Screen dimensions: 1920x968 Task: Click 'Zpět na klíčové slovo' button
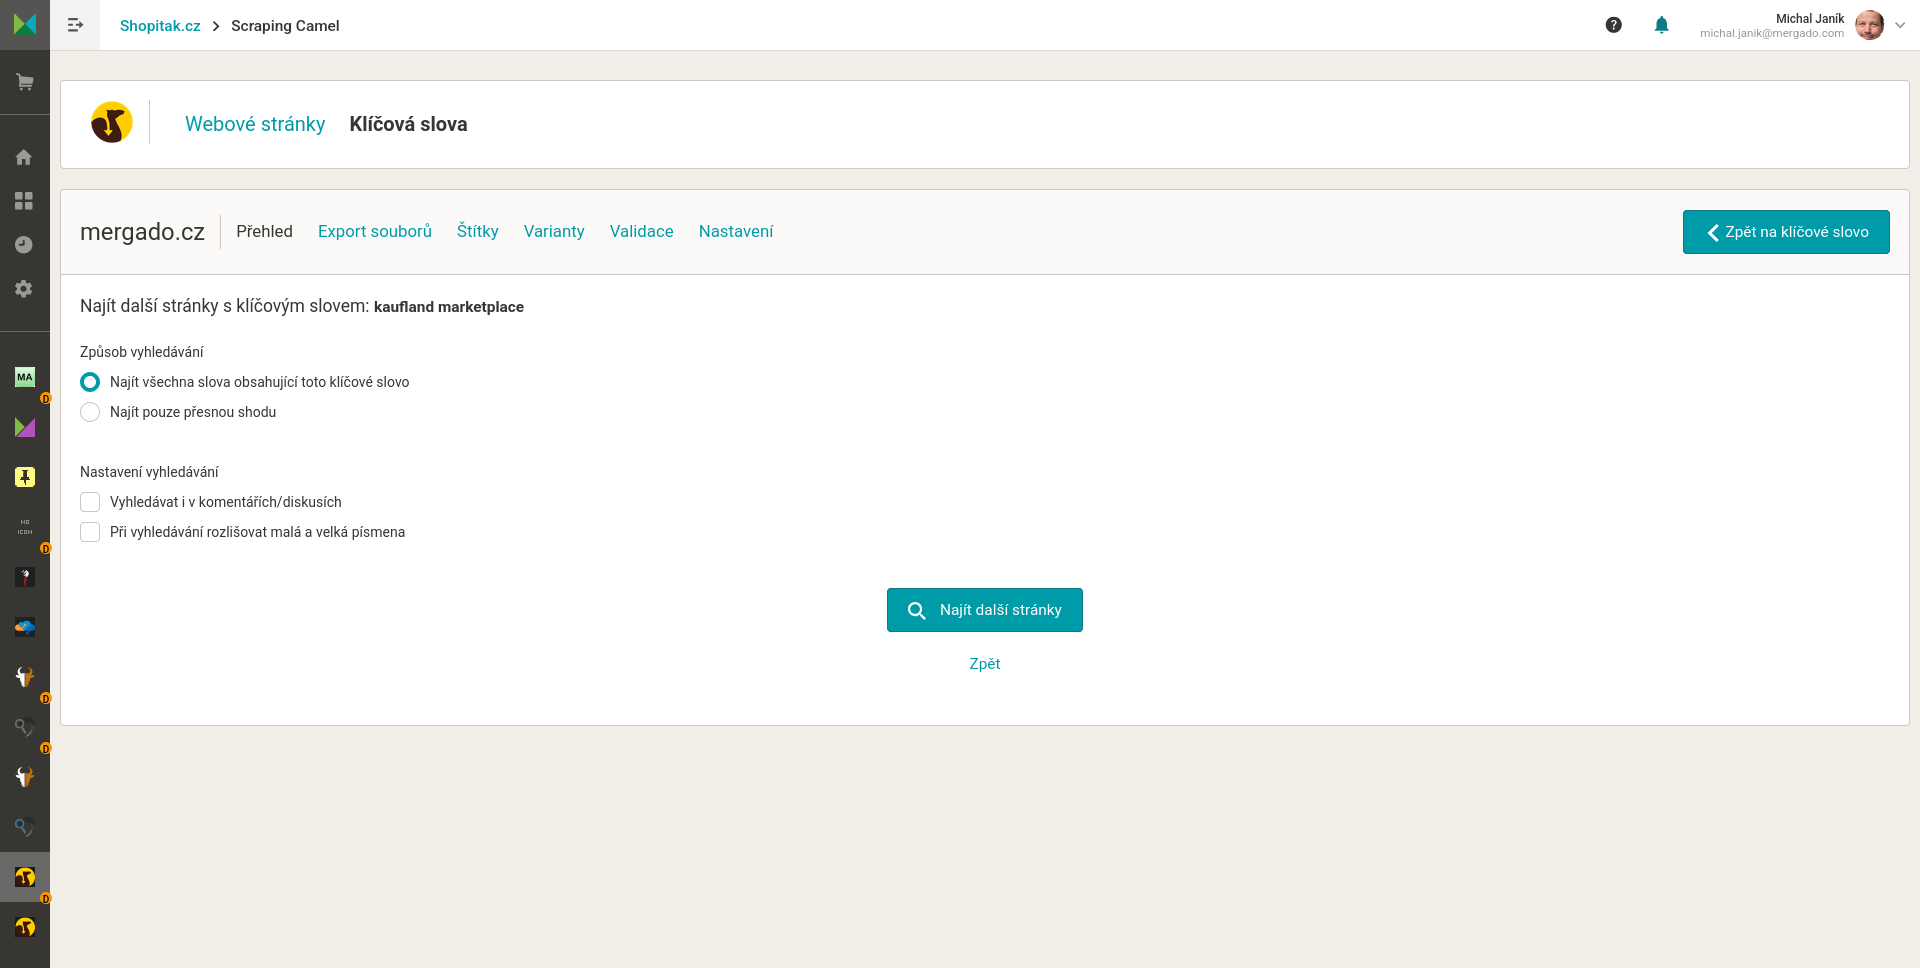tap(1785, 232)
